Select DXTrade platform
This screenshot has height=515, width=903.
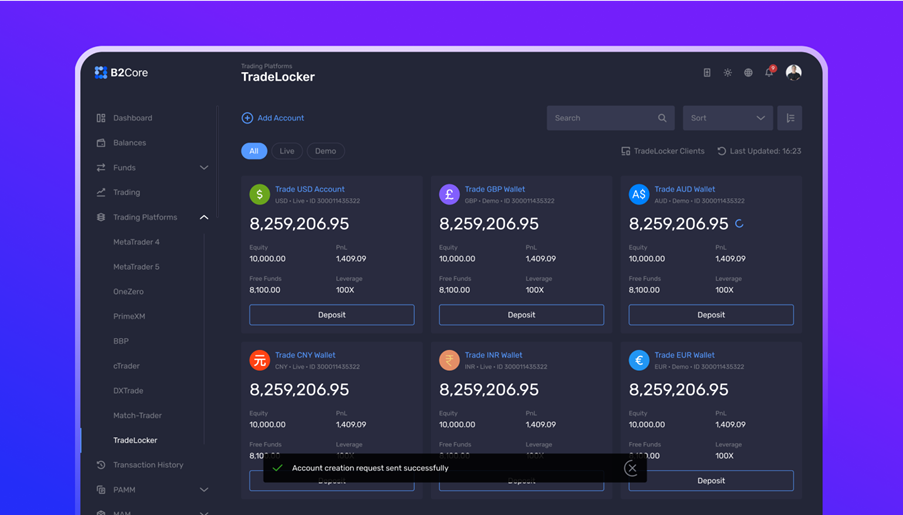coord(128,391)
